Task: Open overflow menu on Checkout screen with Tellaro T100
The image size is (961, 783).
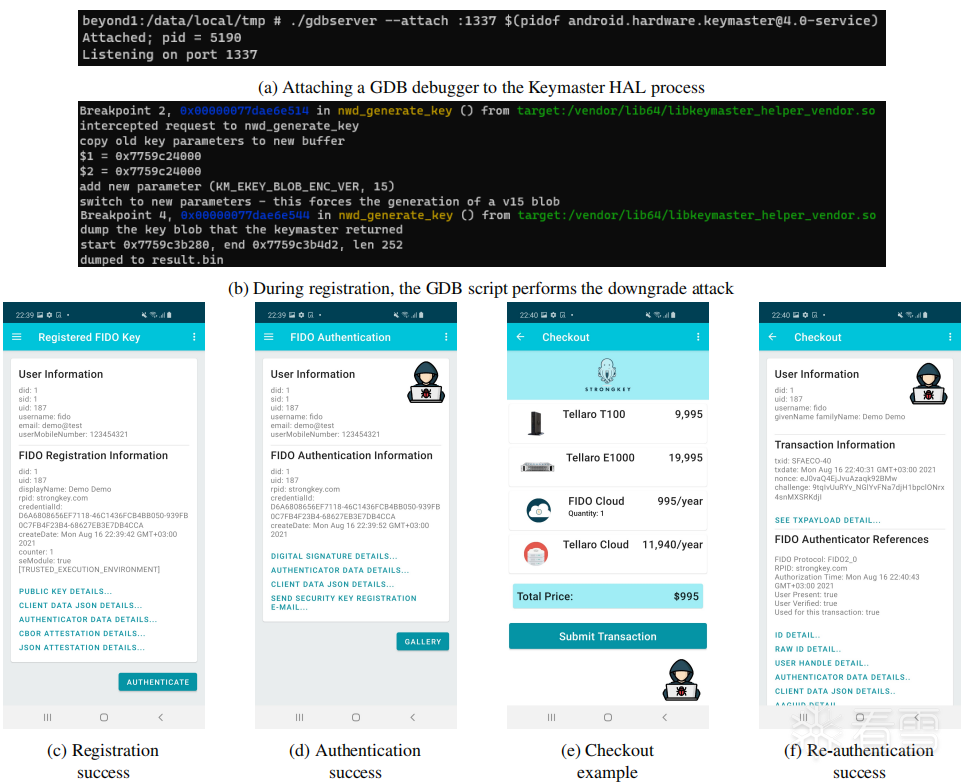Action: click(698, 337)
